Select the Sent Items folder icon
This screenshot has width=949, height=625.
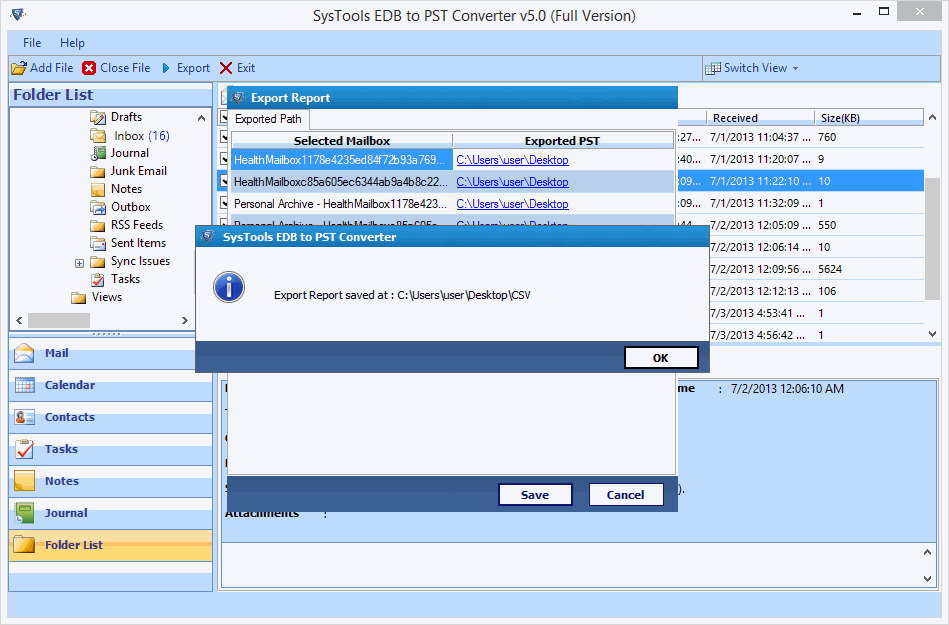97,243
